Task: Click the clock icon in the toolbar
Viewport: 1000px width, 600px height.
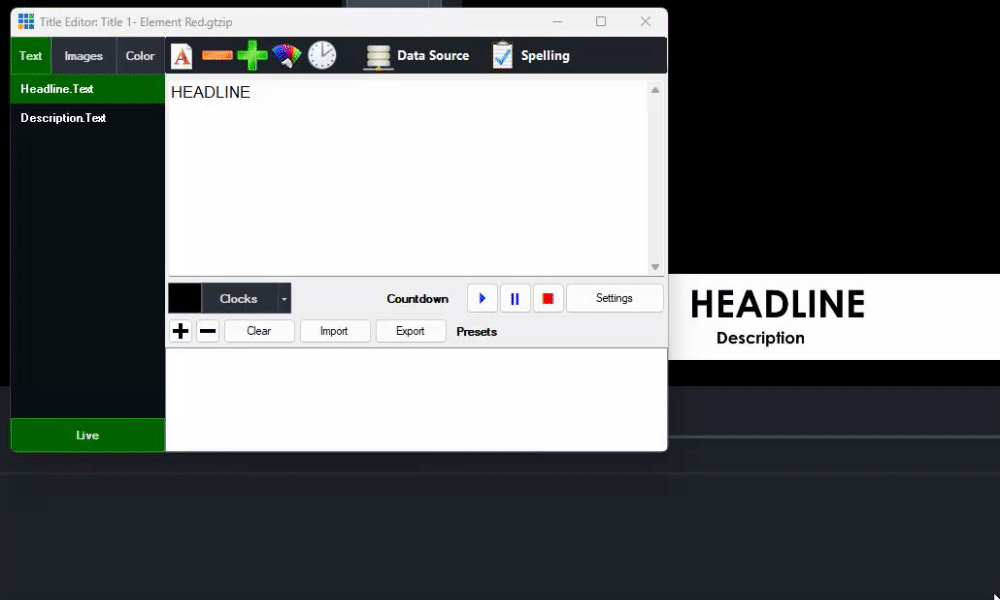Action: [321, 55]
